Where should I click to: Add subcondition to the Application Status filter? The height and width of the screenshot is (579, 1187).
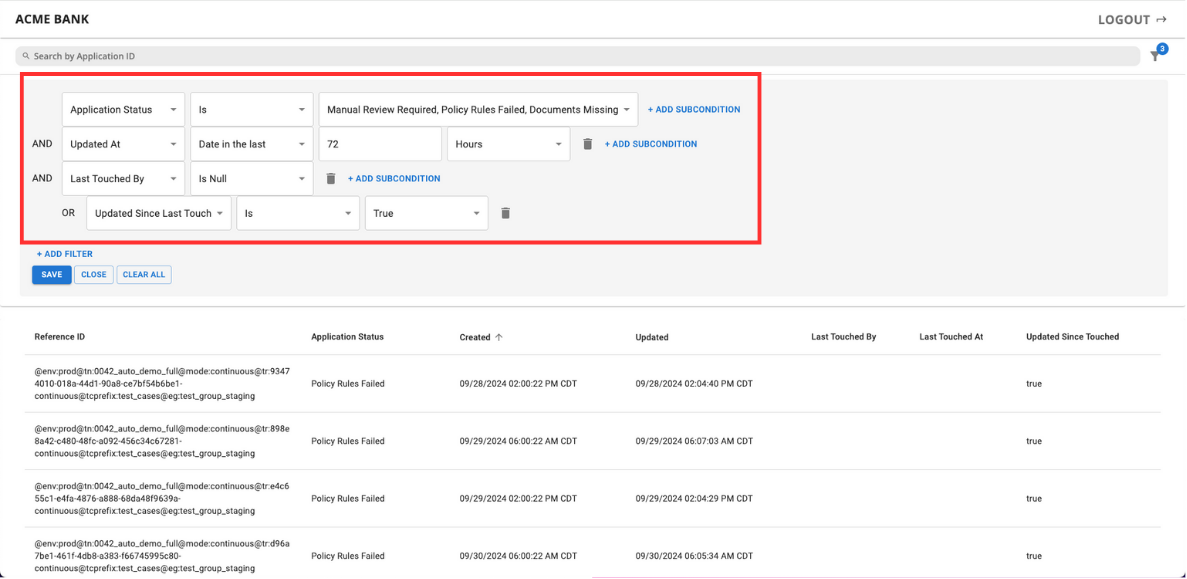click(x=694, y=109)
